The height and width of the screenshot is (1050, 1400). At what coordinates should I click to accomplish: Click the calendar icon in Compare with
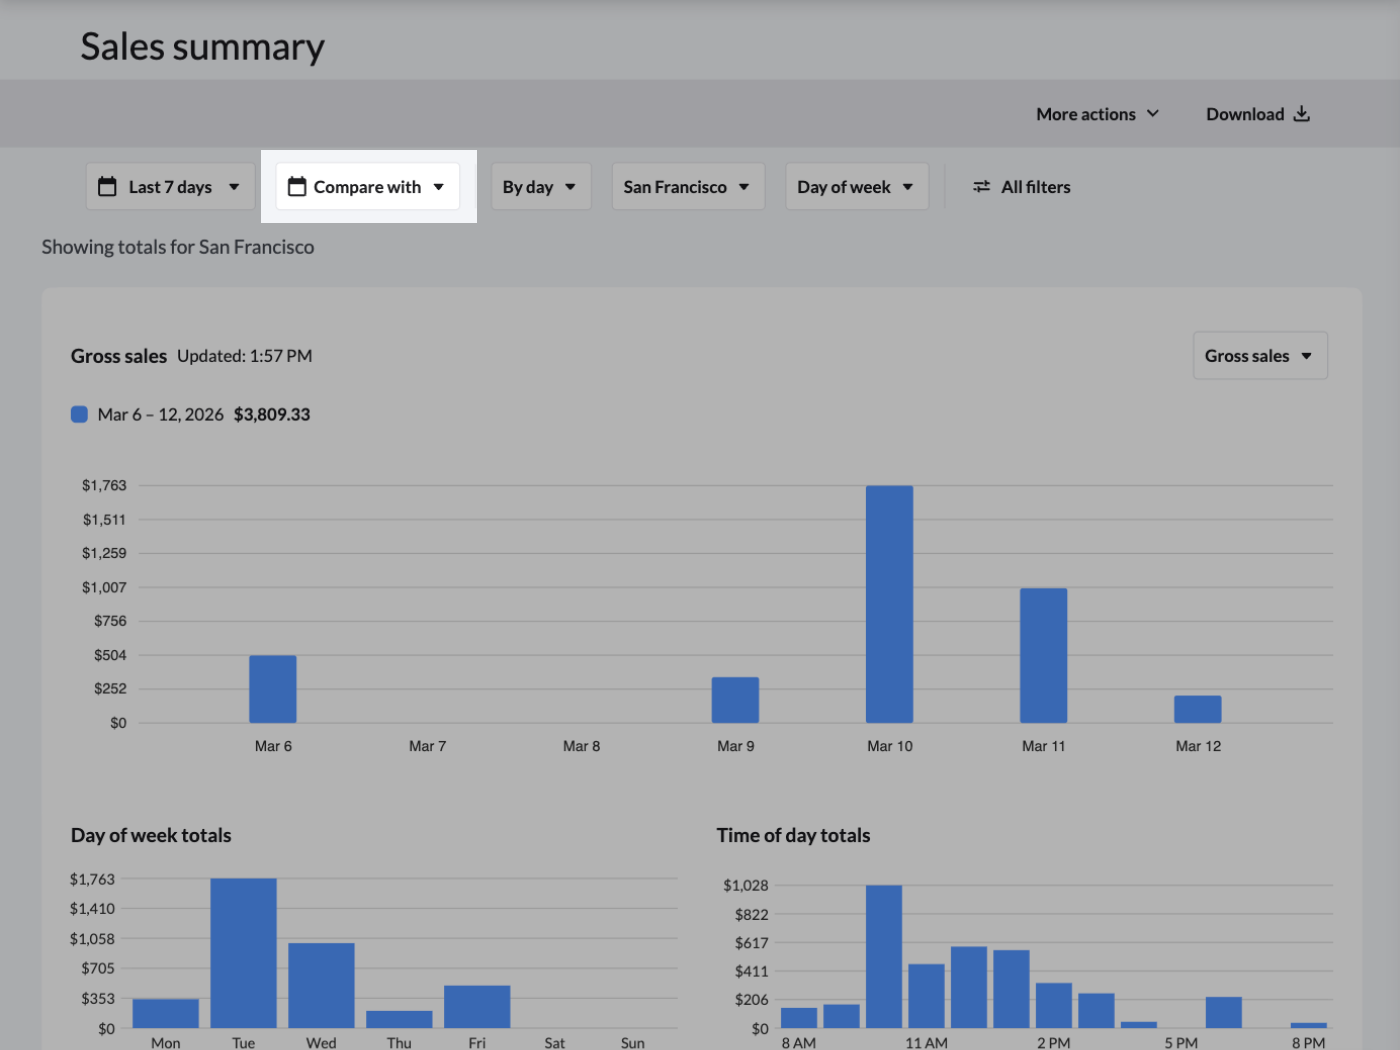pyautogui.click(x=297, y=187)
